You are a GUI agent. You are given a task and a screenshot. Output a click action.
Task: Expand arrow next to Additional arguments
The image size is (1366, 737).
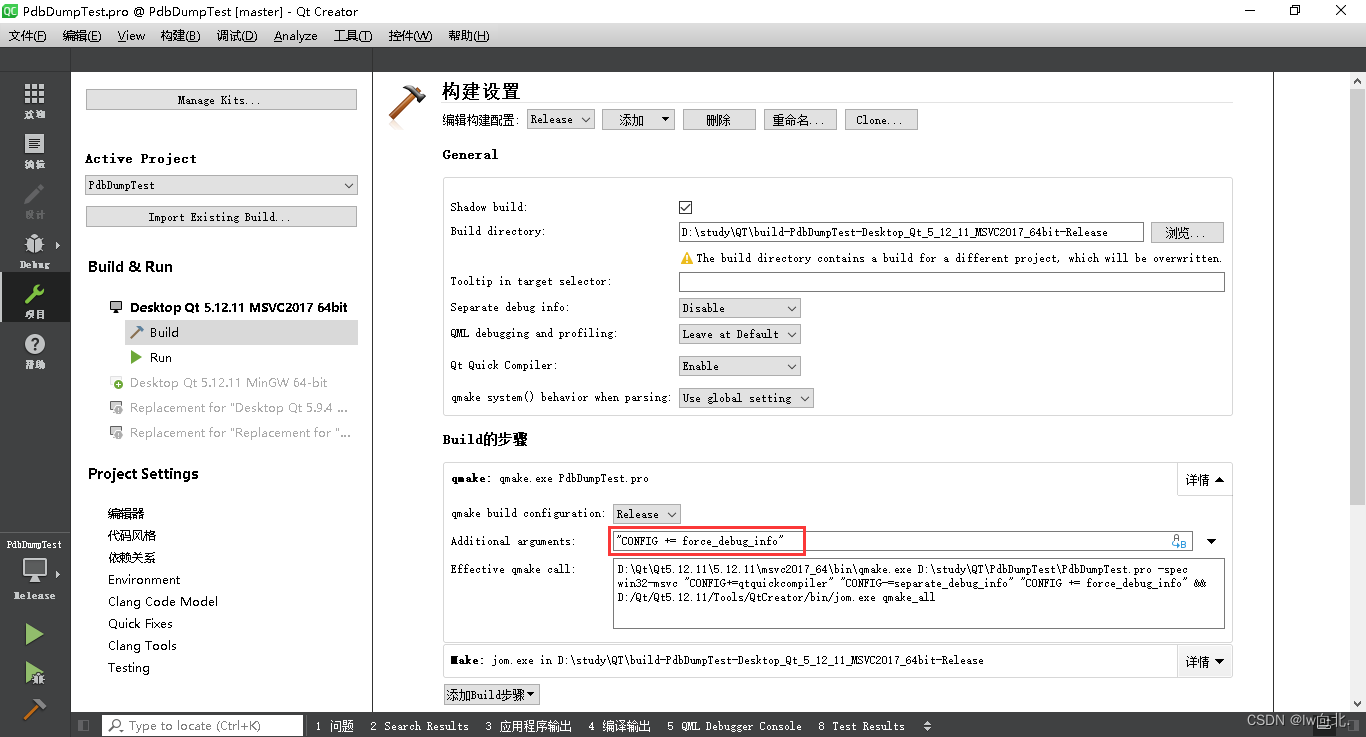coord(1211,541)
